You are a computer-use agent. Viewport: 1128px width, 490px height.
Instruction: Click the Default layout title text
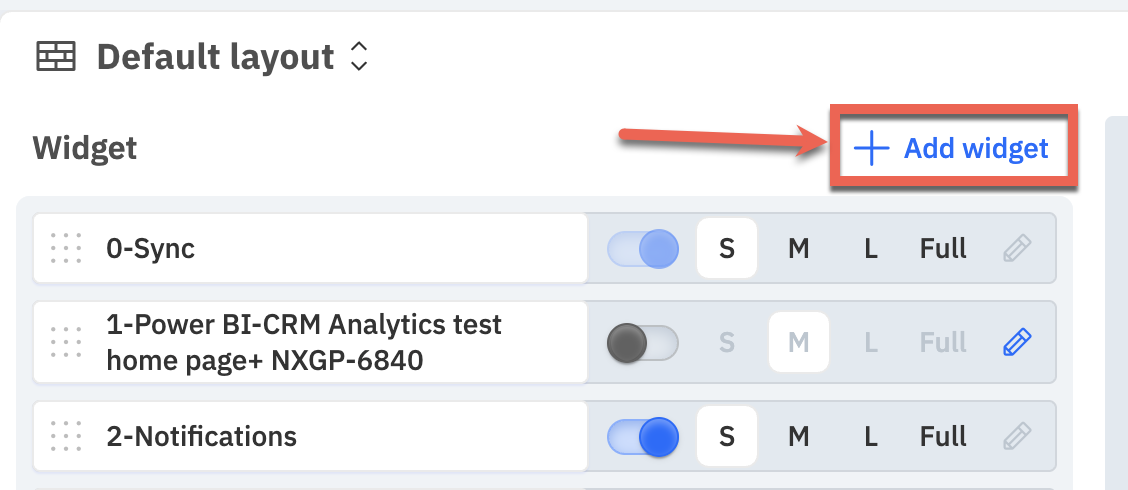tap(215, 57)
